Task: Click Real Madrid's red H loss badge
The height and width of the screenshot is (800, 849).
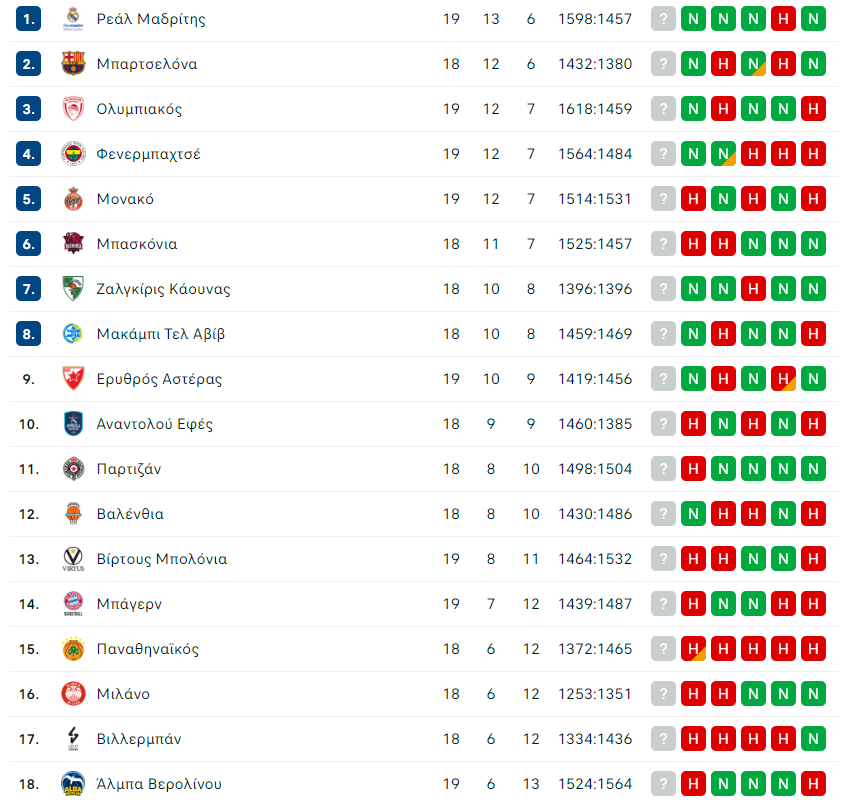Action: (783, 19)
